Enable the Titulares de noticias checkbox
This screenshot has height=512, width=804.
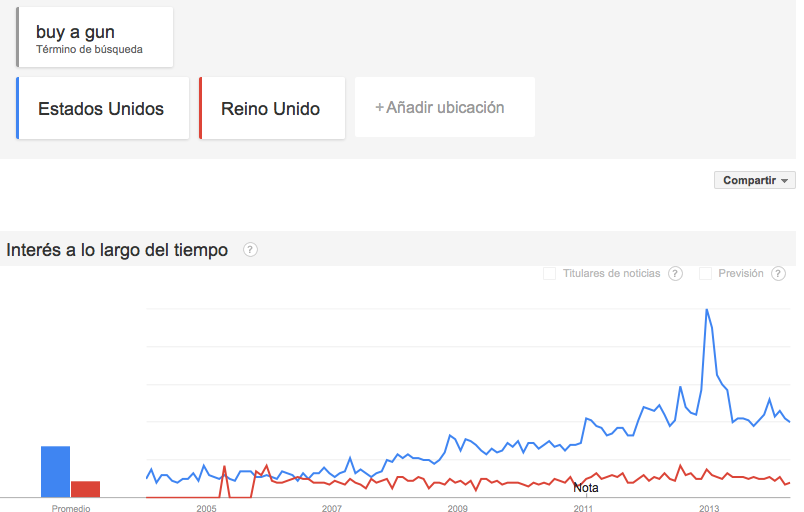[549, 274]
